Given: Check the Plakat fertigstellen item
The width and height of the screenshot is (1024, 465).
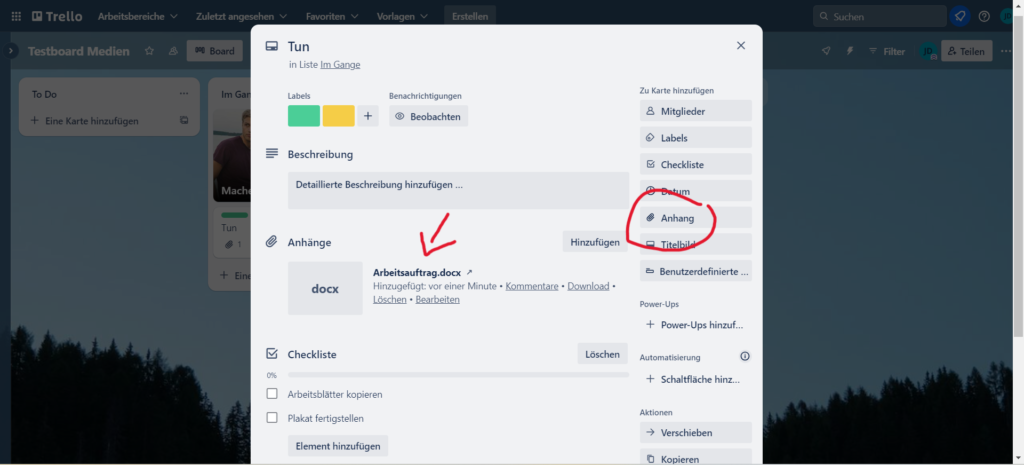Looking at the screenshot, I should (x=272, y=418).
